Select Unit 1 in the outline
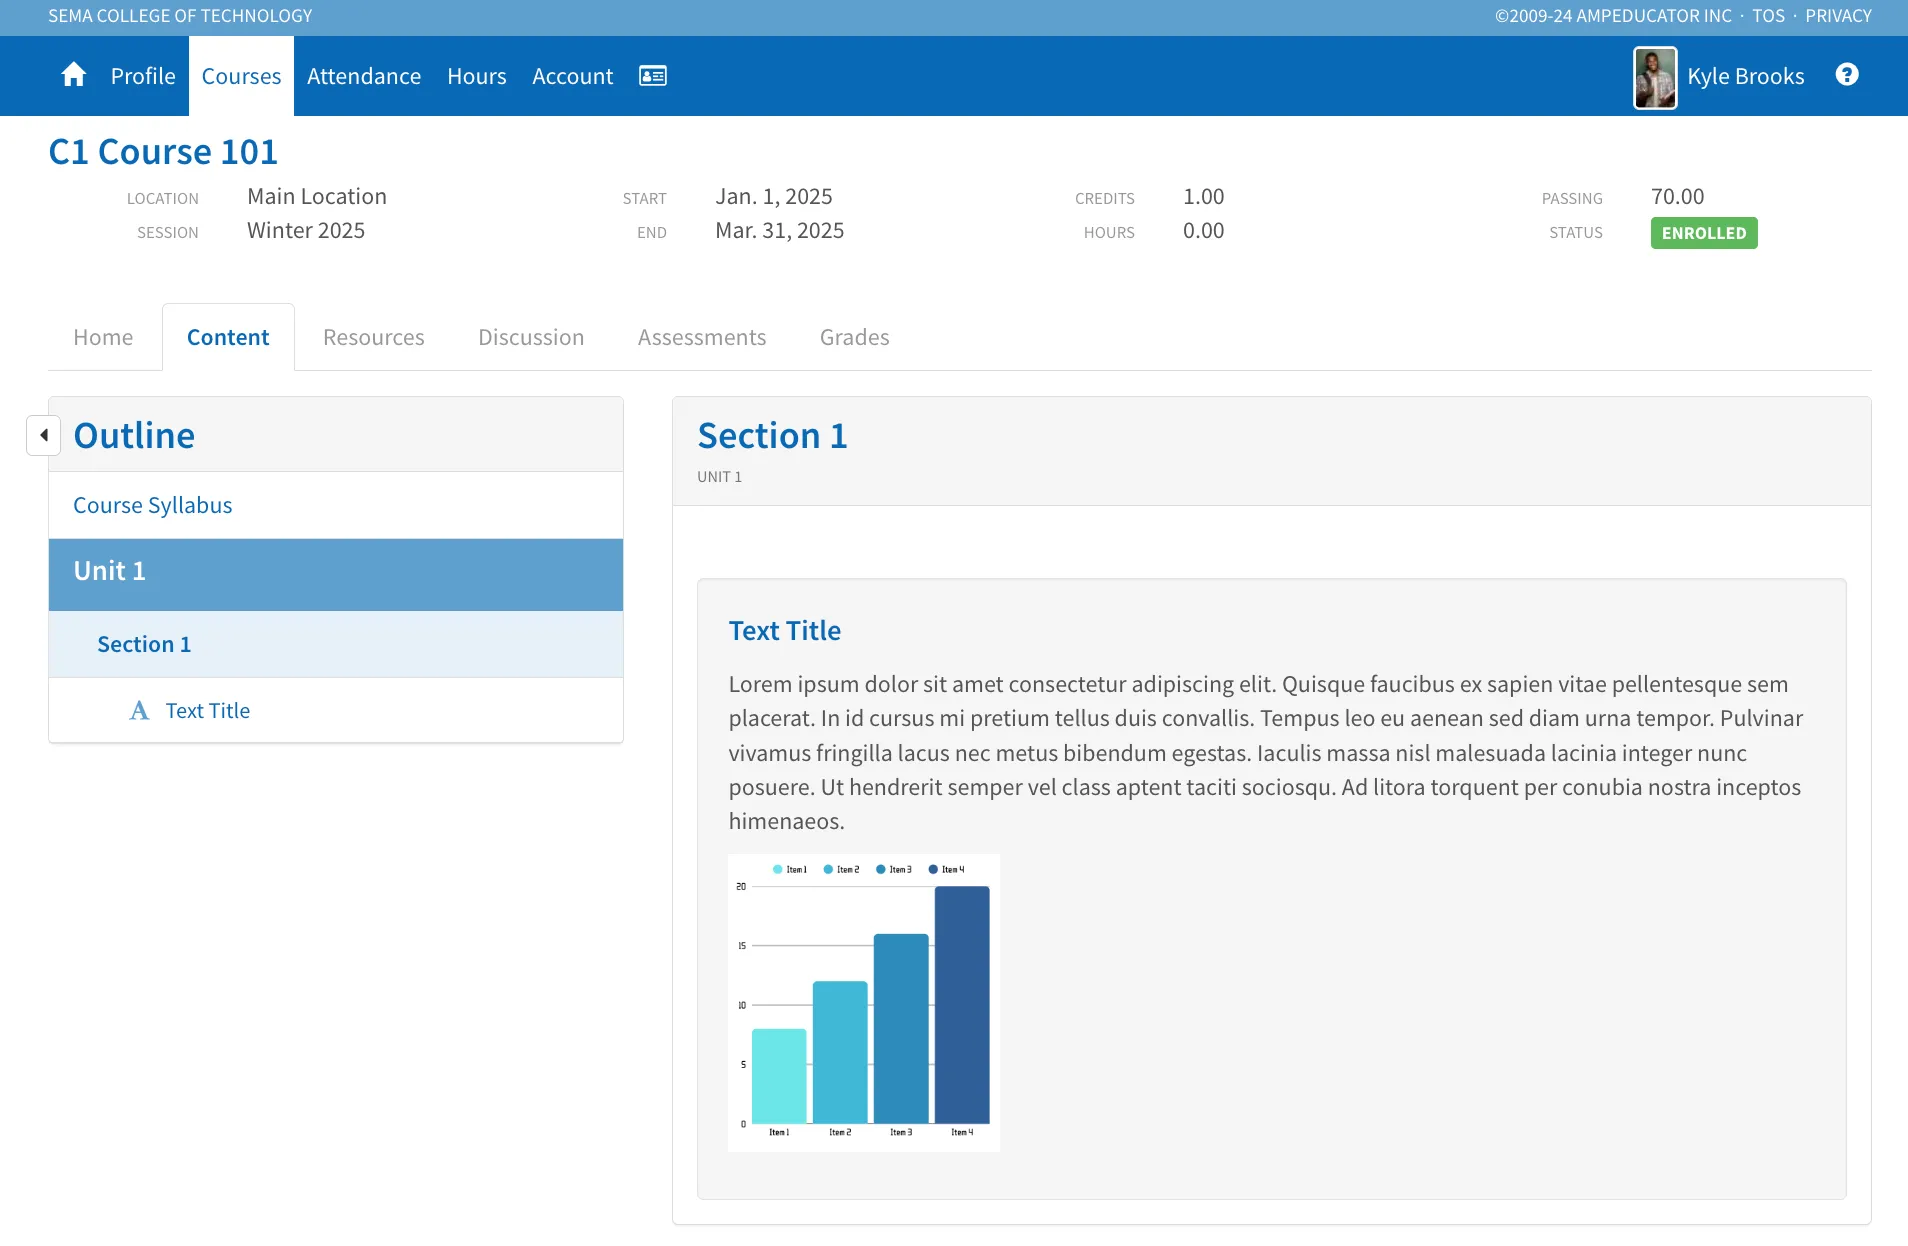1908x1246 pixels. (x=336, y=574)
